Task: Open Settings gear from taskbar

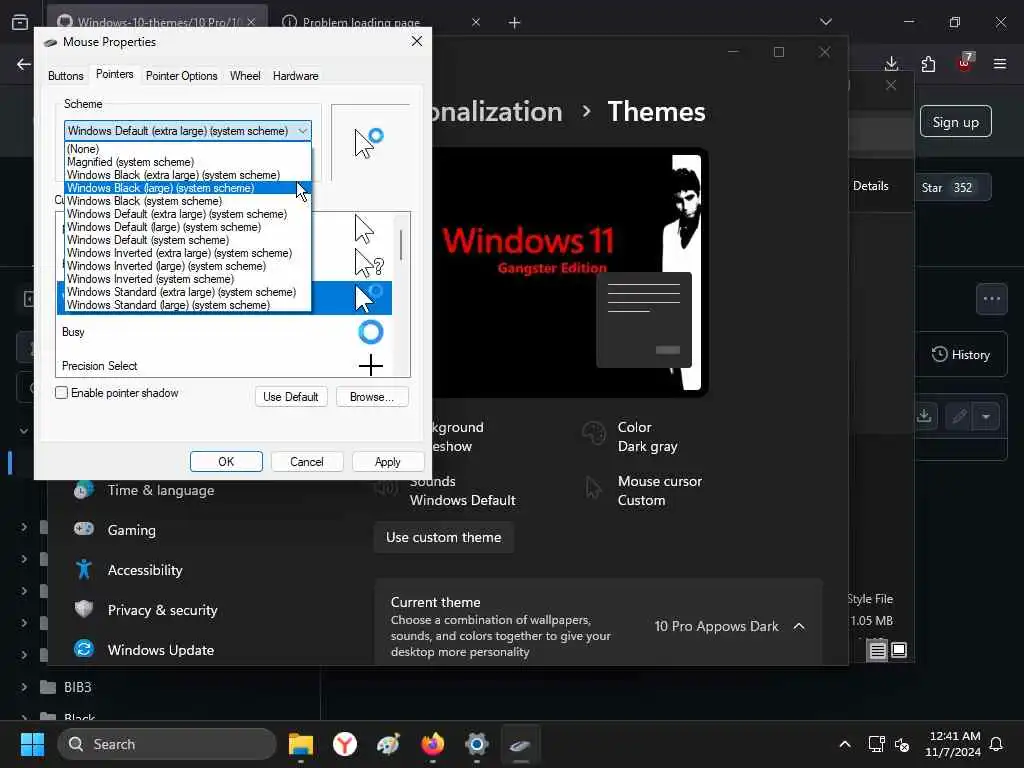Action: coord(477,744)
